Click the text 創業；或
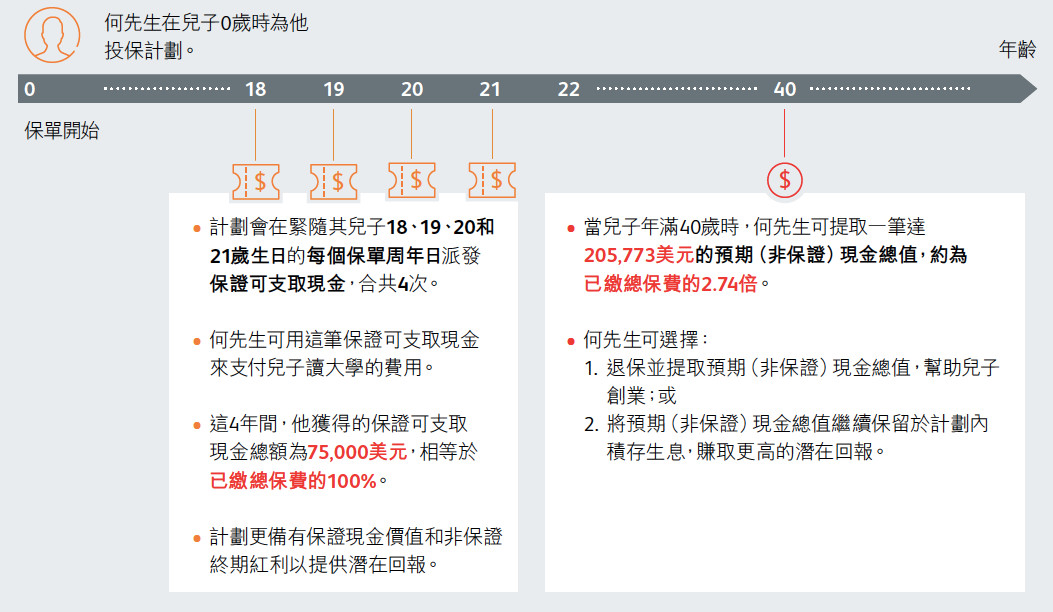Viewport: 1053px width, 612px height. [641, 396]
